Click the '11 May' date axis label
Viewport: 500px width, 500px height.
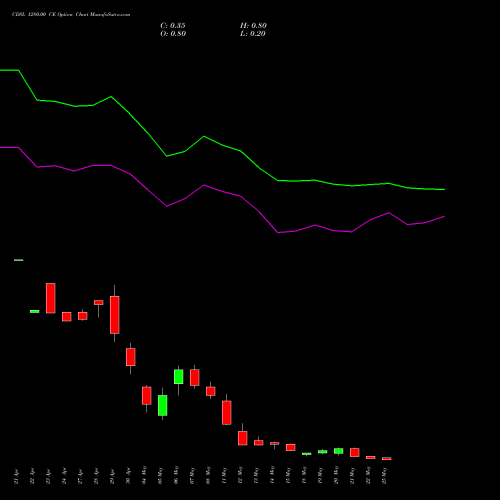pos(225,476)
